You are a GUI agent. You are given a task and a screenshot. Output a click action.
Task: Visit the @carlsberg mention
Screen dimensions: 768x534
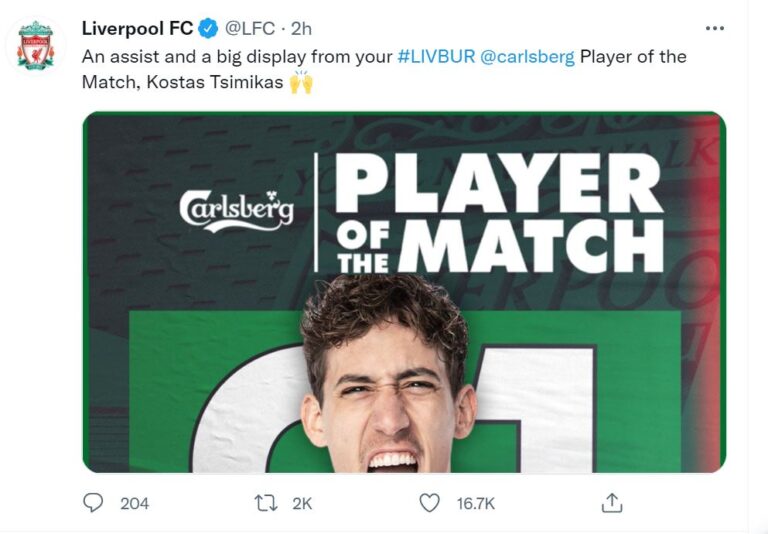tap(528, 57)
